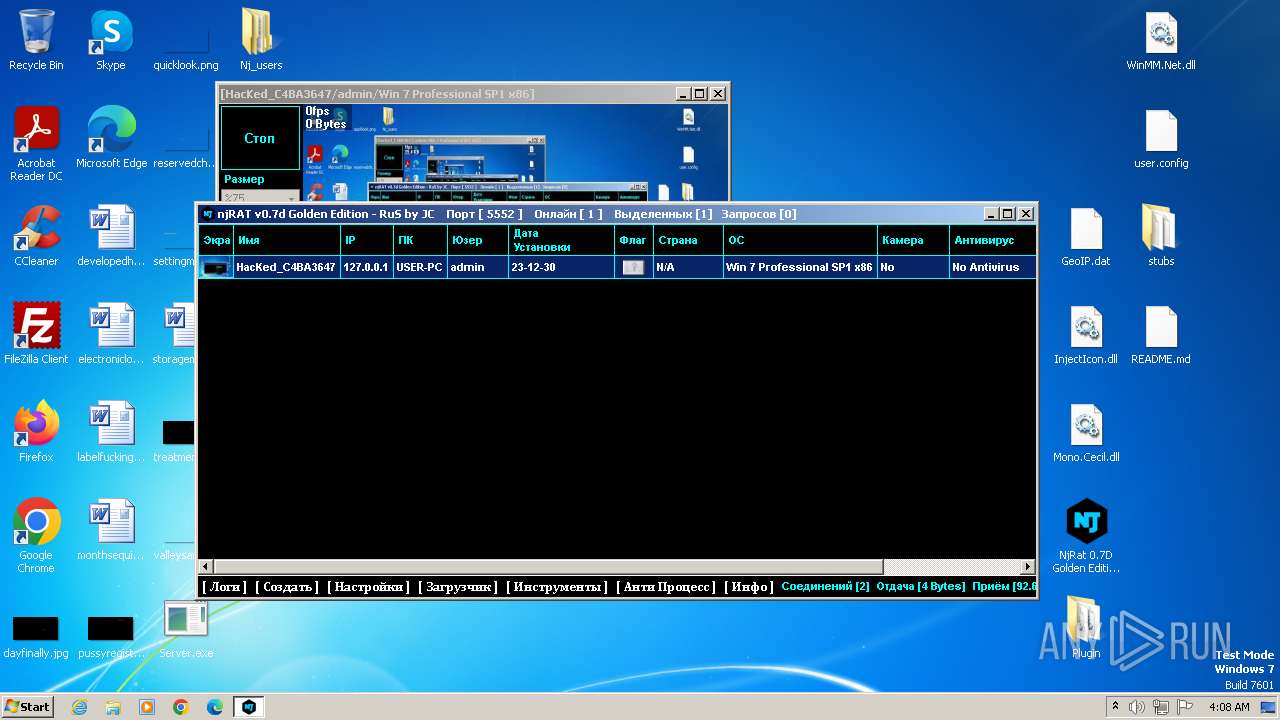The width and height of the screenshot is (1280, 720).
Task: Open CCleaner desktop shortcut
Action: click(36, 236)
